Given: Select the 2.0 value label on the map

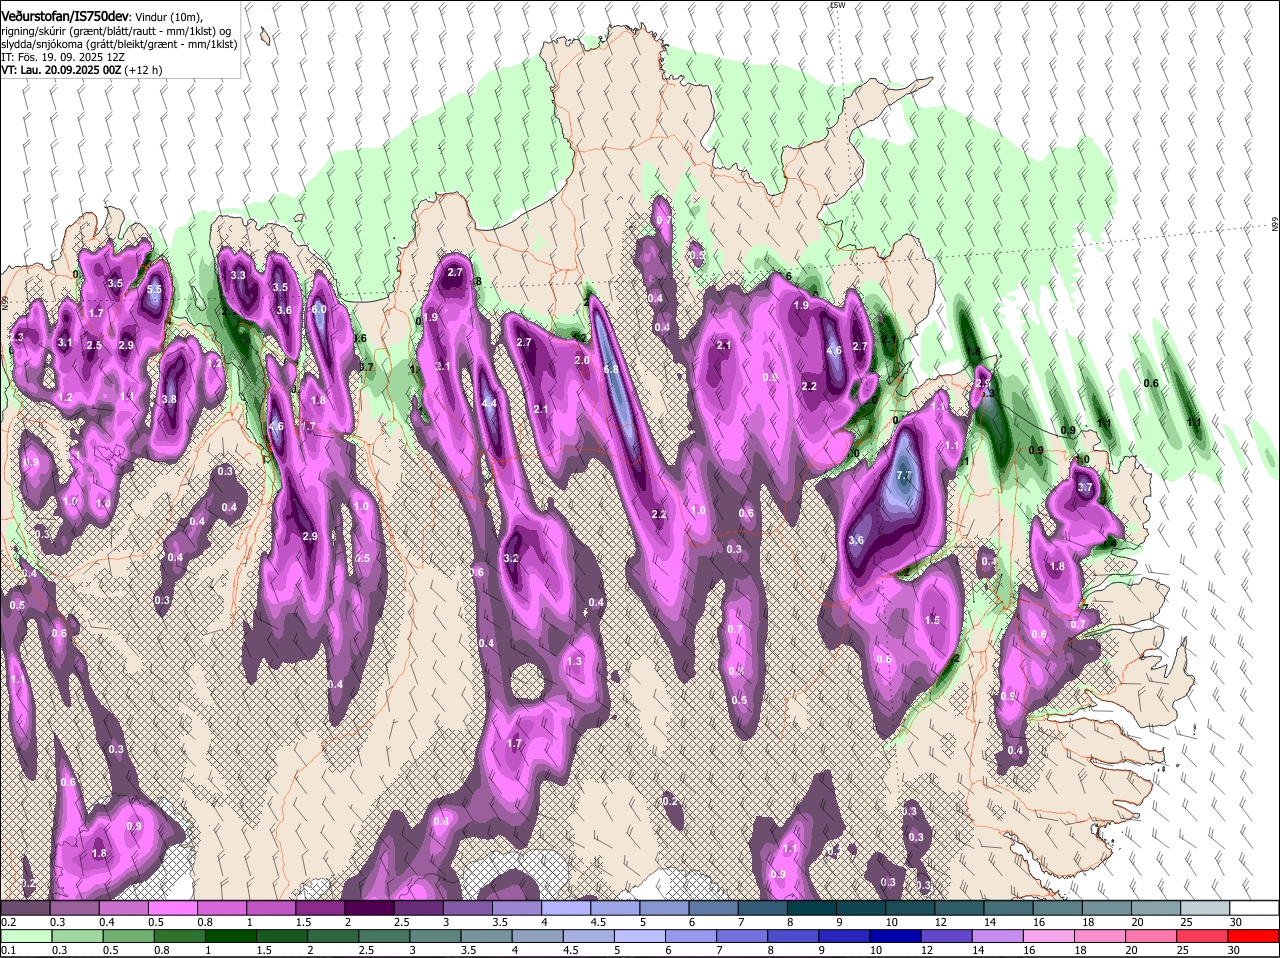Looking at the screenshot, I should coord(583,361).
